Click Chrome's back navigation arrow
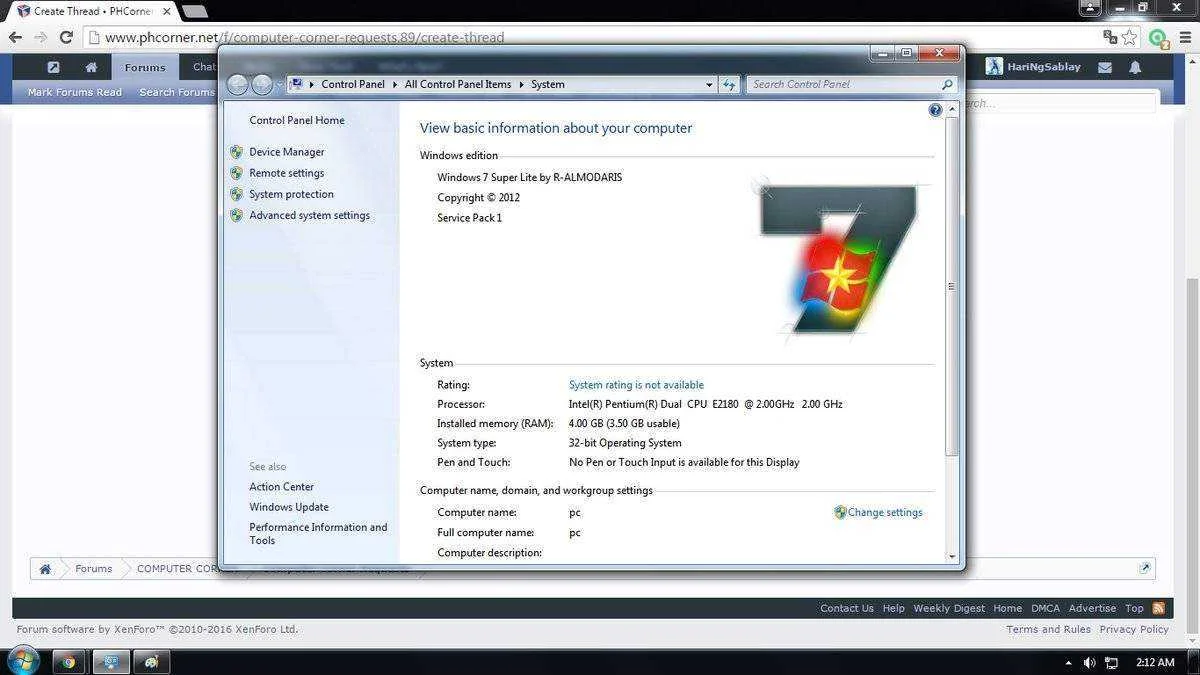 [15, 37]
